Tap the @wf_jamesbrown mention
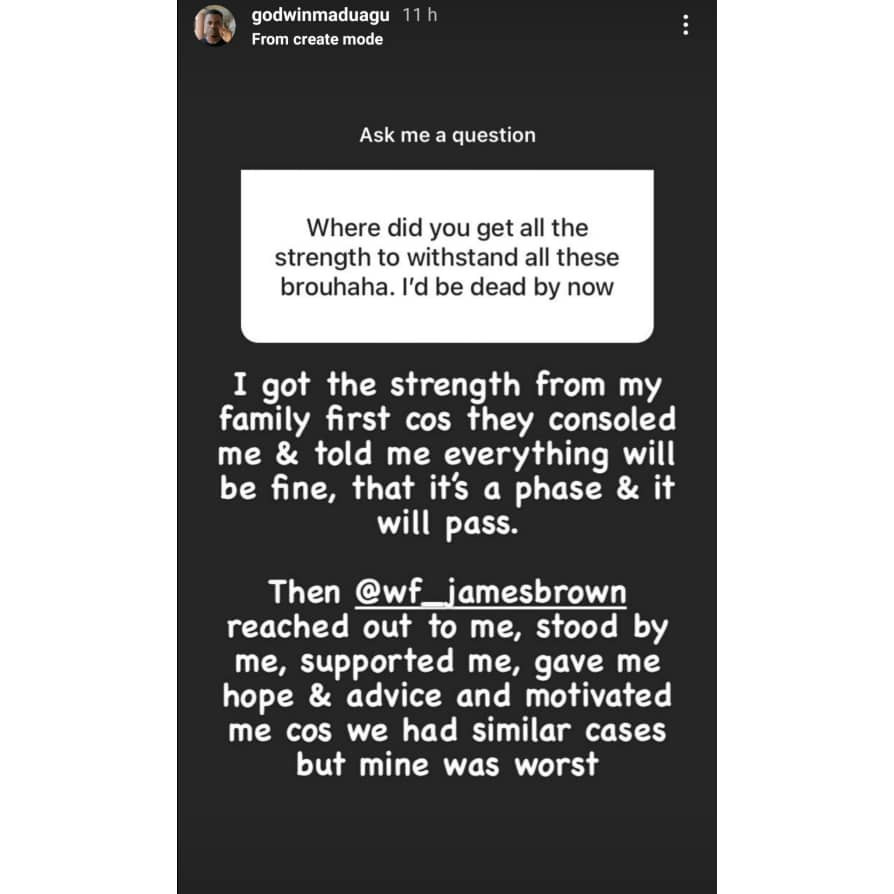This screenshot has width=894, height=894. point(490,592)
